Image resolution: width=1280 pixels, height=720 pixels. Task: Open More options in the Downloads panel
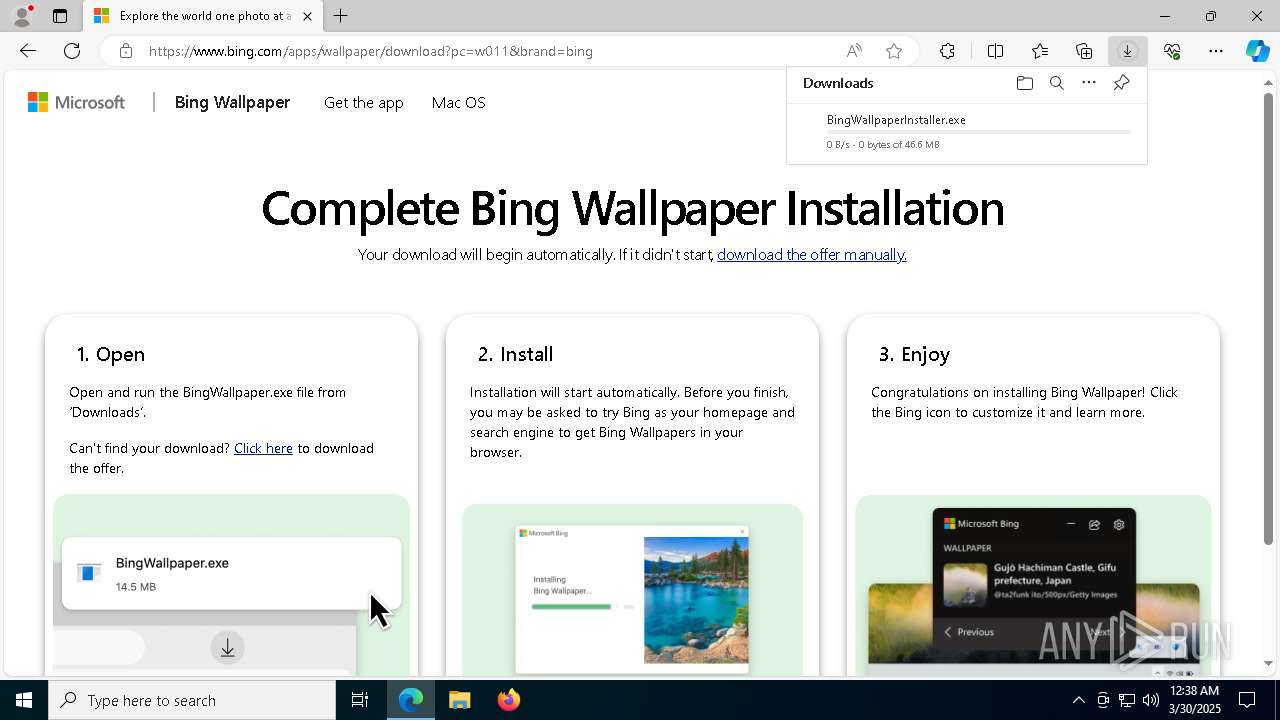(1089, 83)
